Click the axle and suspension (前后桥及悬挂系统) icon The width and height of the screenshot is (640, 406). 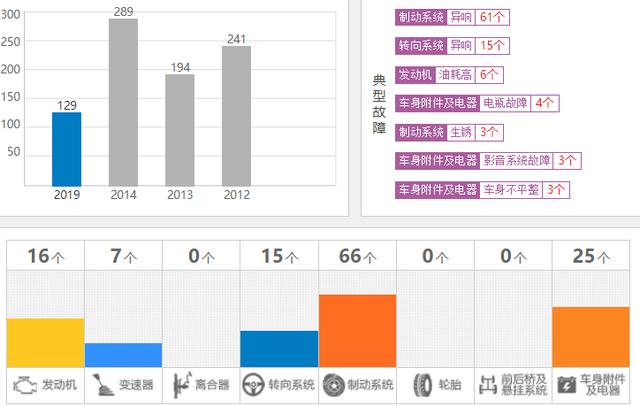tap(488, 385)
